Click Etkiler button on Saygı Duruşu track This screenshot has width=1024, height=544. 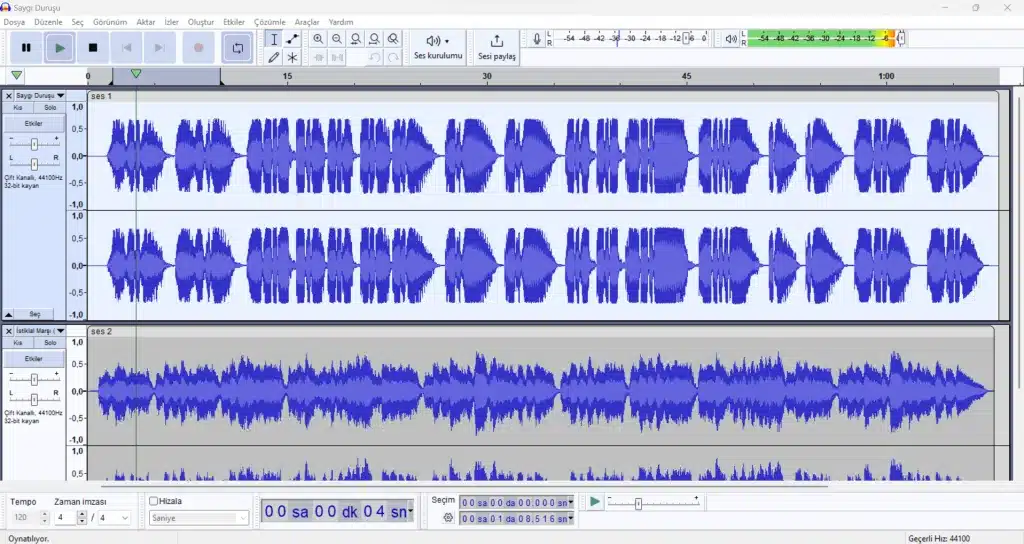pyautogui.click(x=34, y=123)
